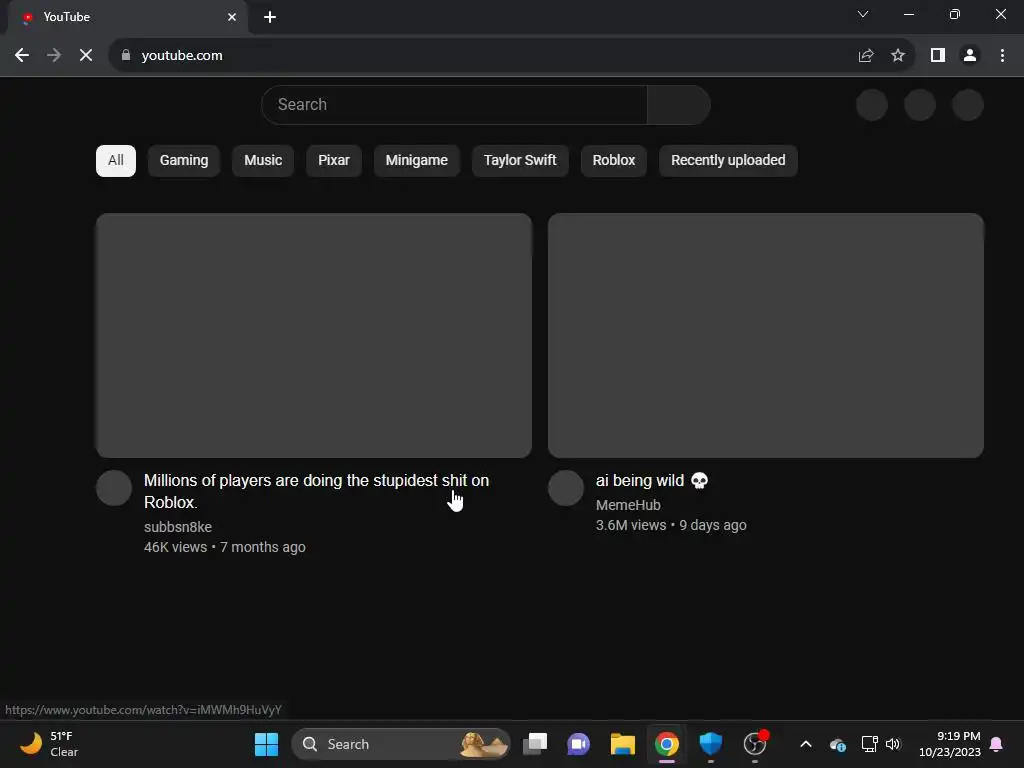Open OBS Studio from the taskbar
The width and height of the screenshot is (1024, 768).
tap(755, 744)
